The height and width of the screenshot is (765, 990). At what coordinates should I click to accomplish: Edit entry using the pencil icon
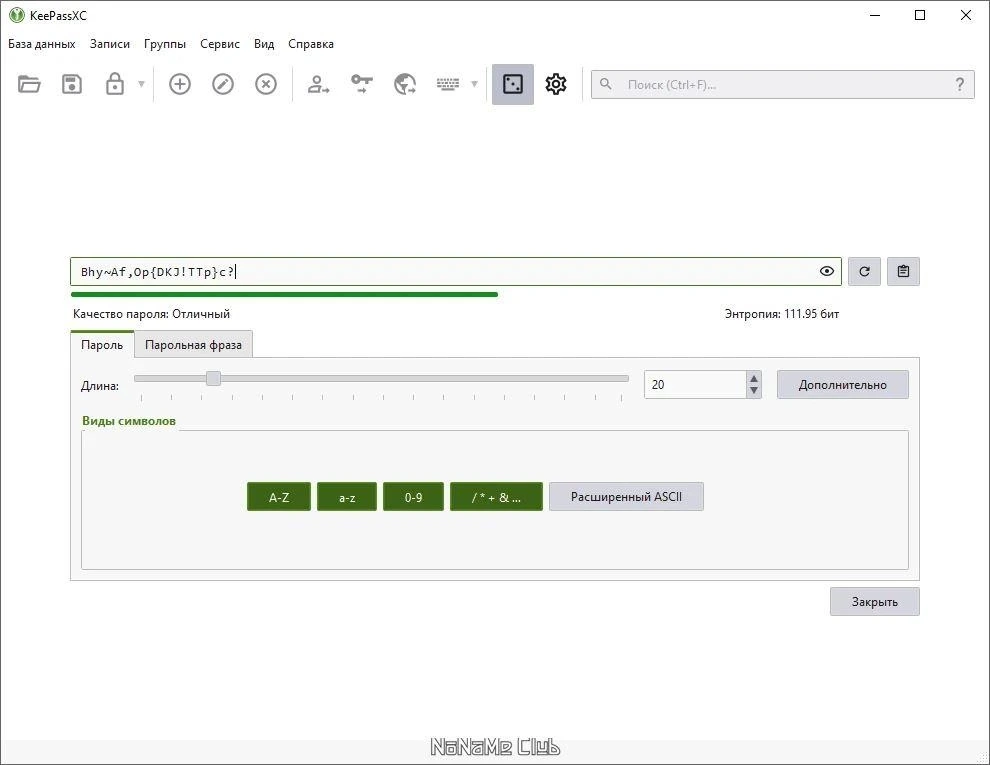223,84
